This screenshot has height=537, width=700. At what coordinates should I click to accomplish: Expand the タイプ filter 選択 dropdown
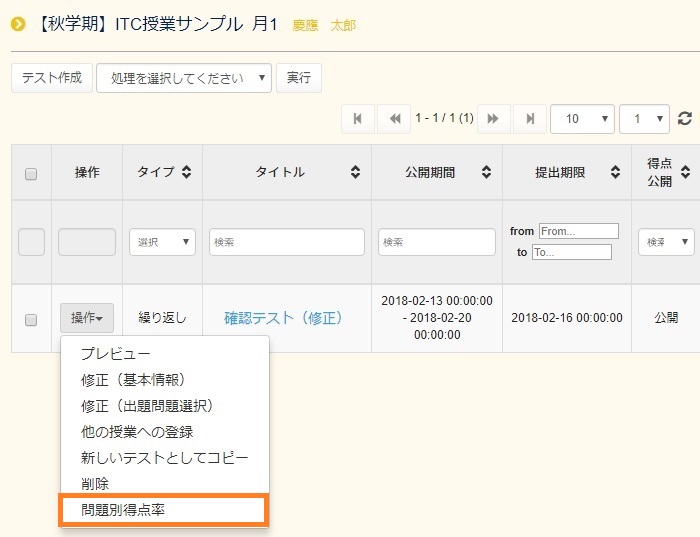pyautogui.click(x=162, y=242)
